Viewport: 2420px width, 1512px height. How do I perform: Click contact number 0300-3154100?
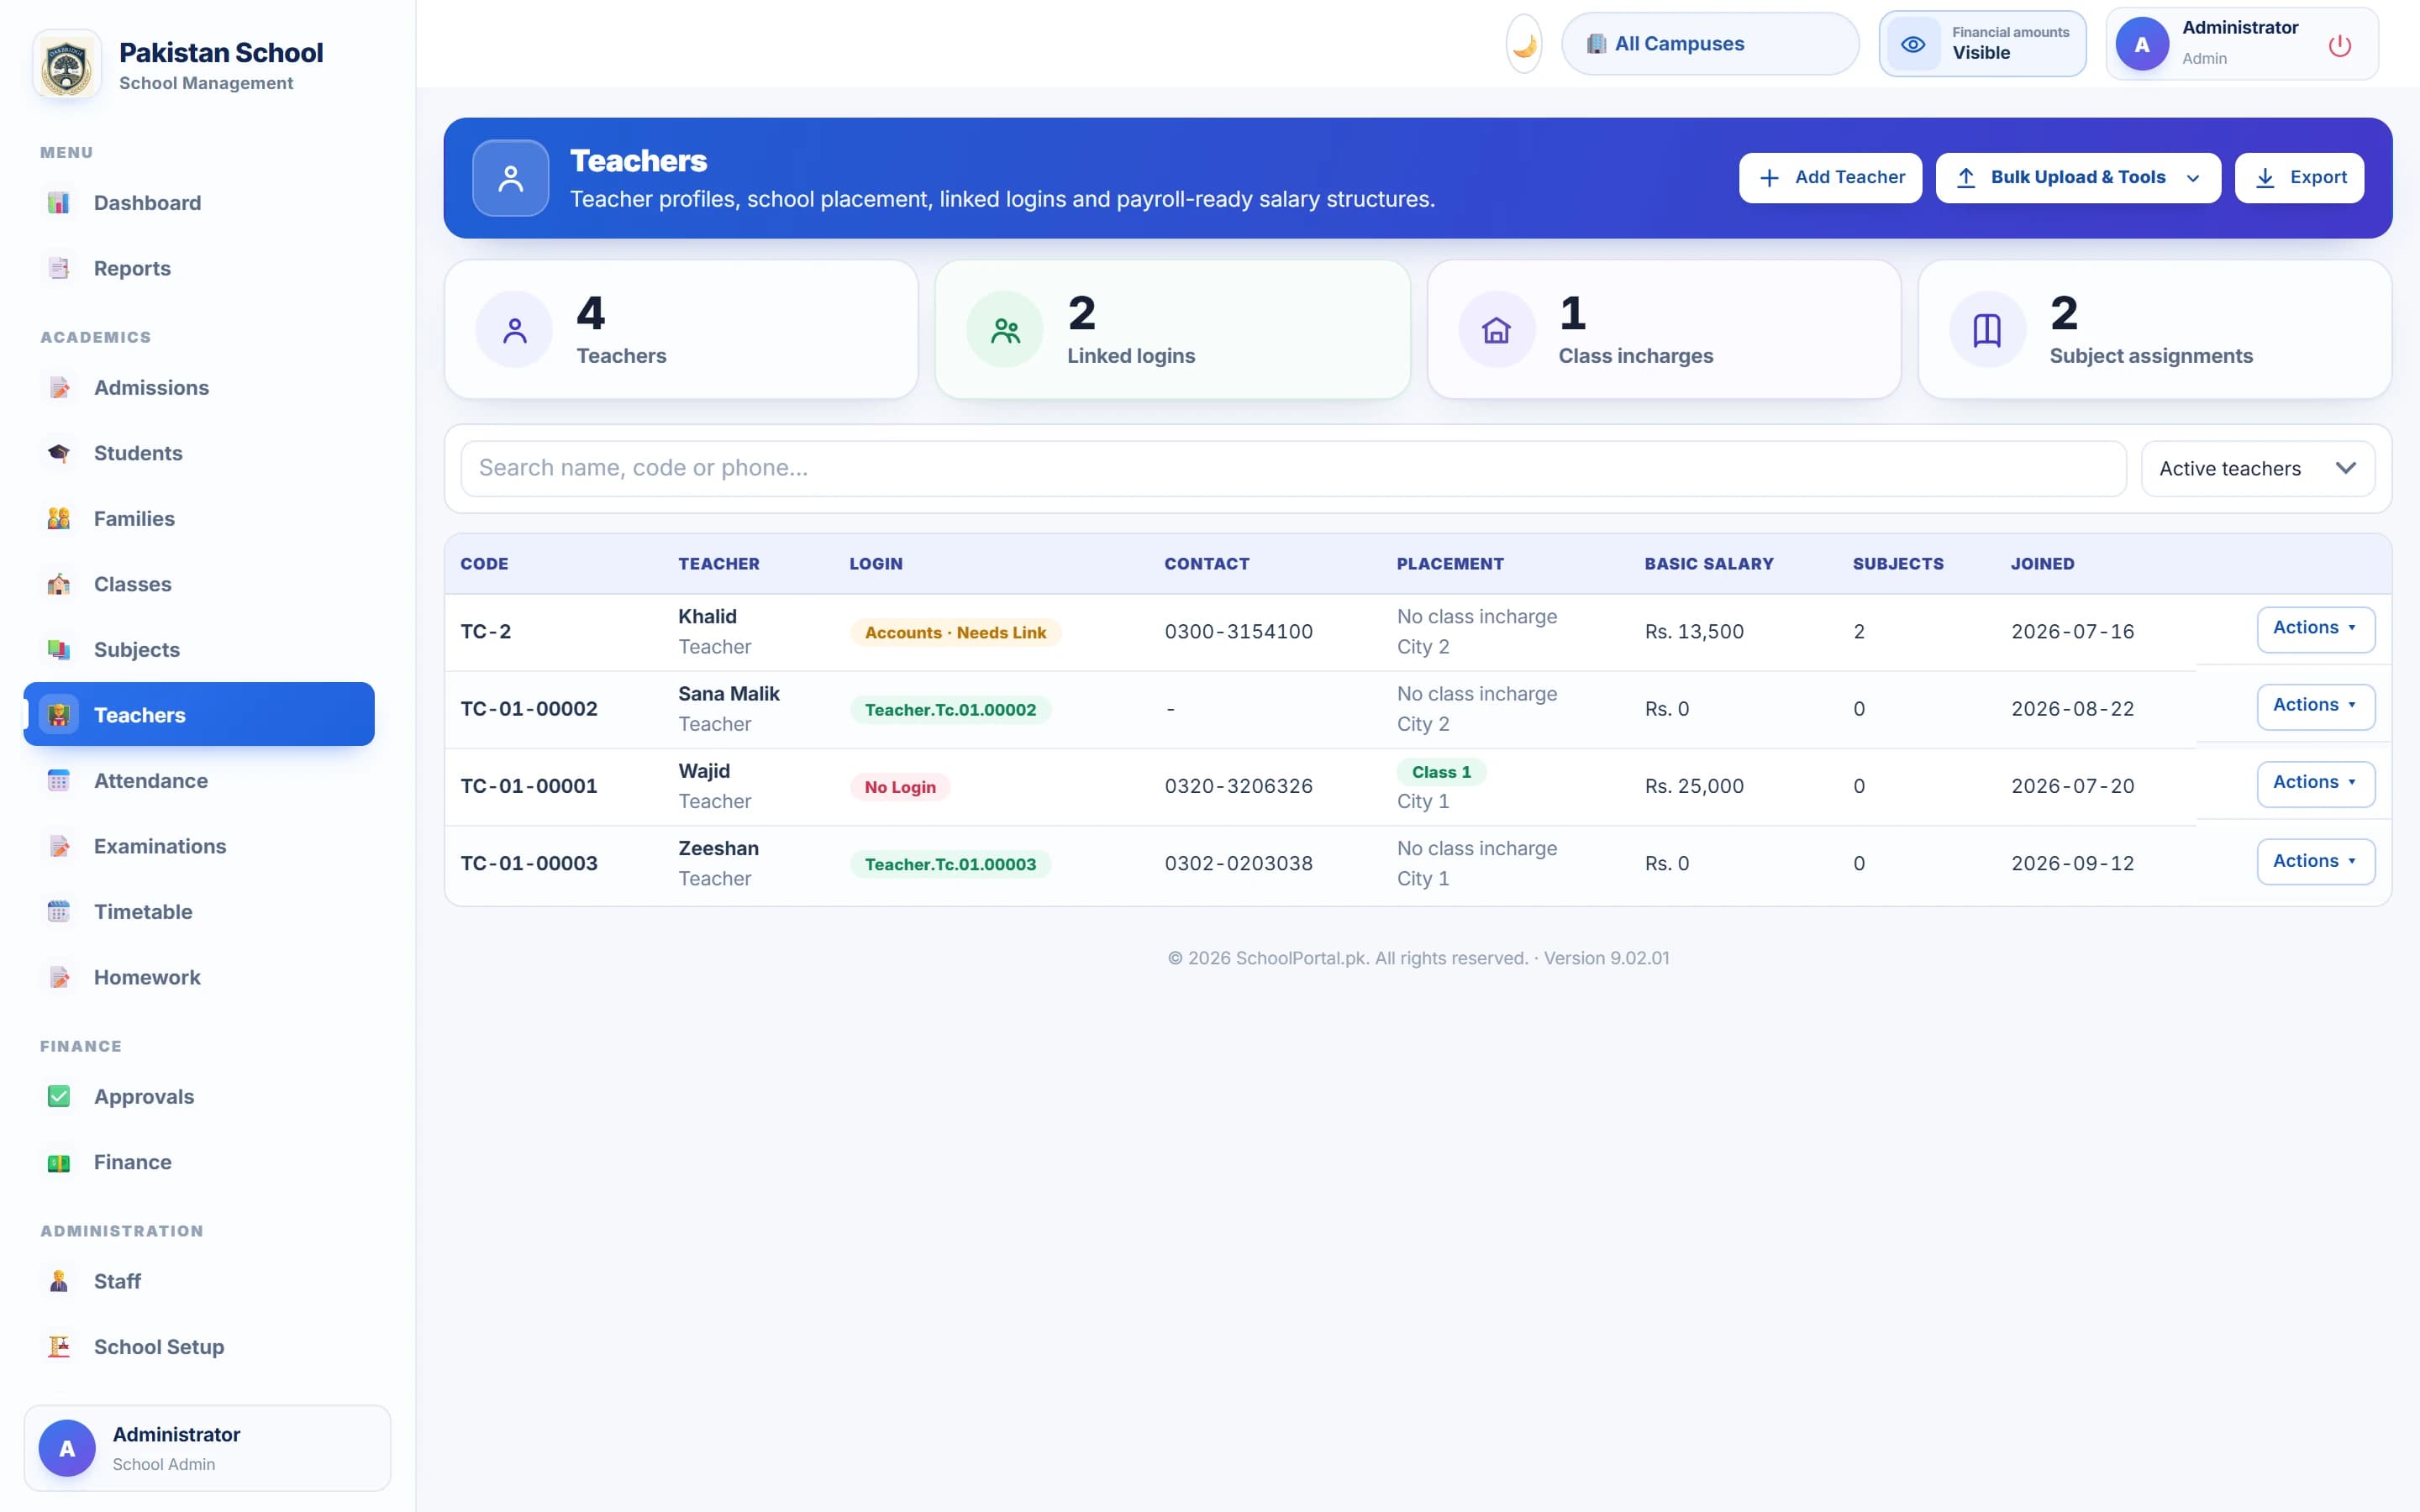click(1238, 631)
